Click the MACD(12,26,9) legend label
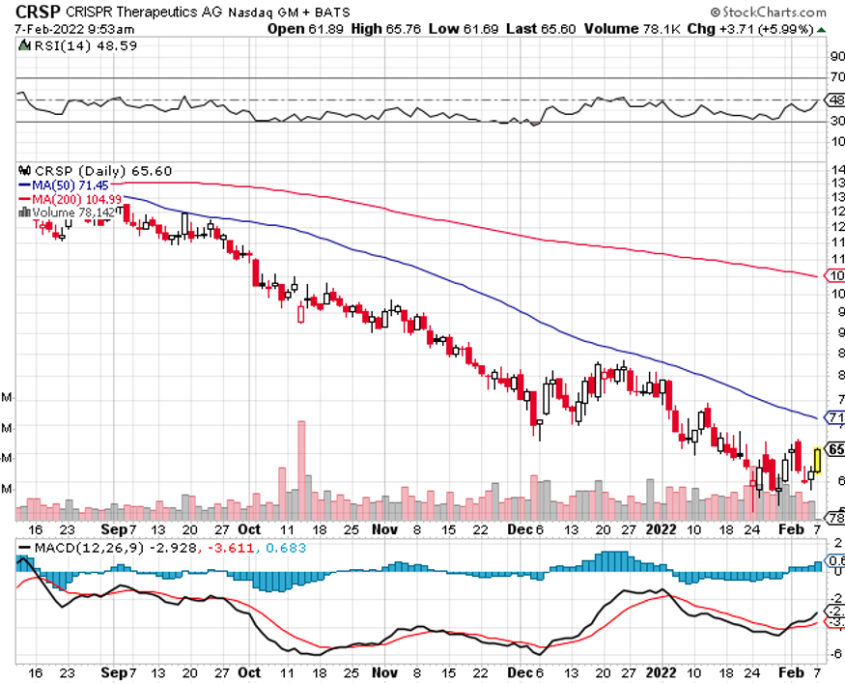The width and height of the screenshot is (845, 684). point(89,548)
